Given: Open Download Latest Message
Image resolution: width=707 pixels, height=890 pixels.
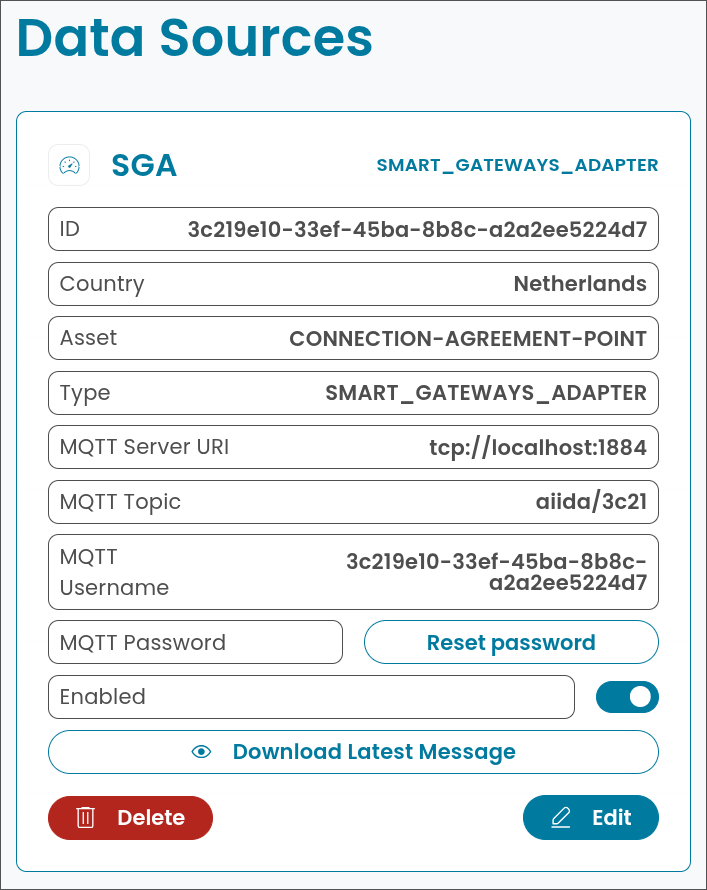Looking at the screenshot, I should (x=353, y=751).
